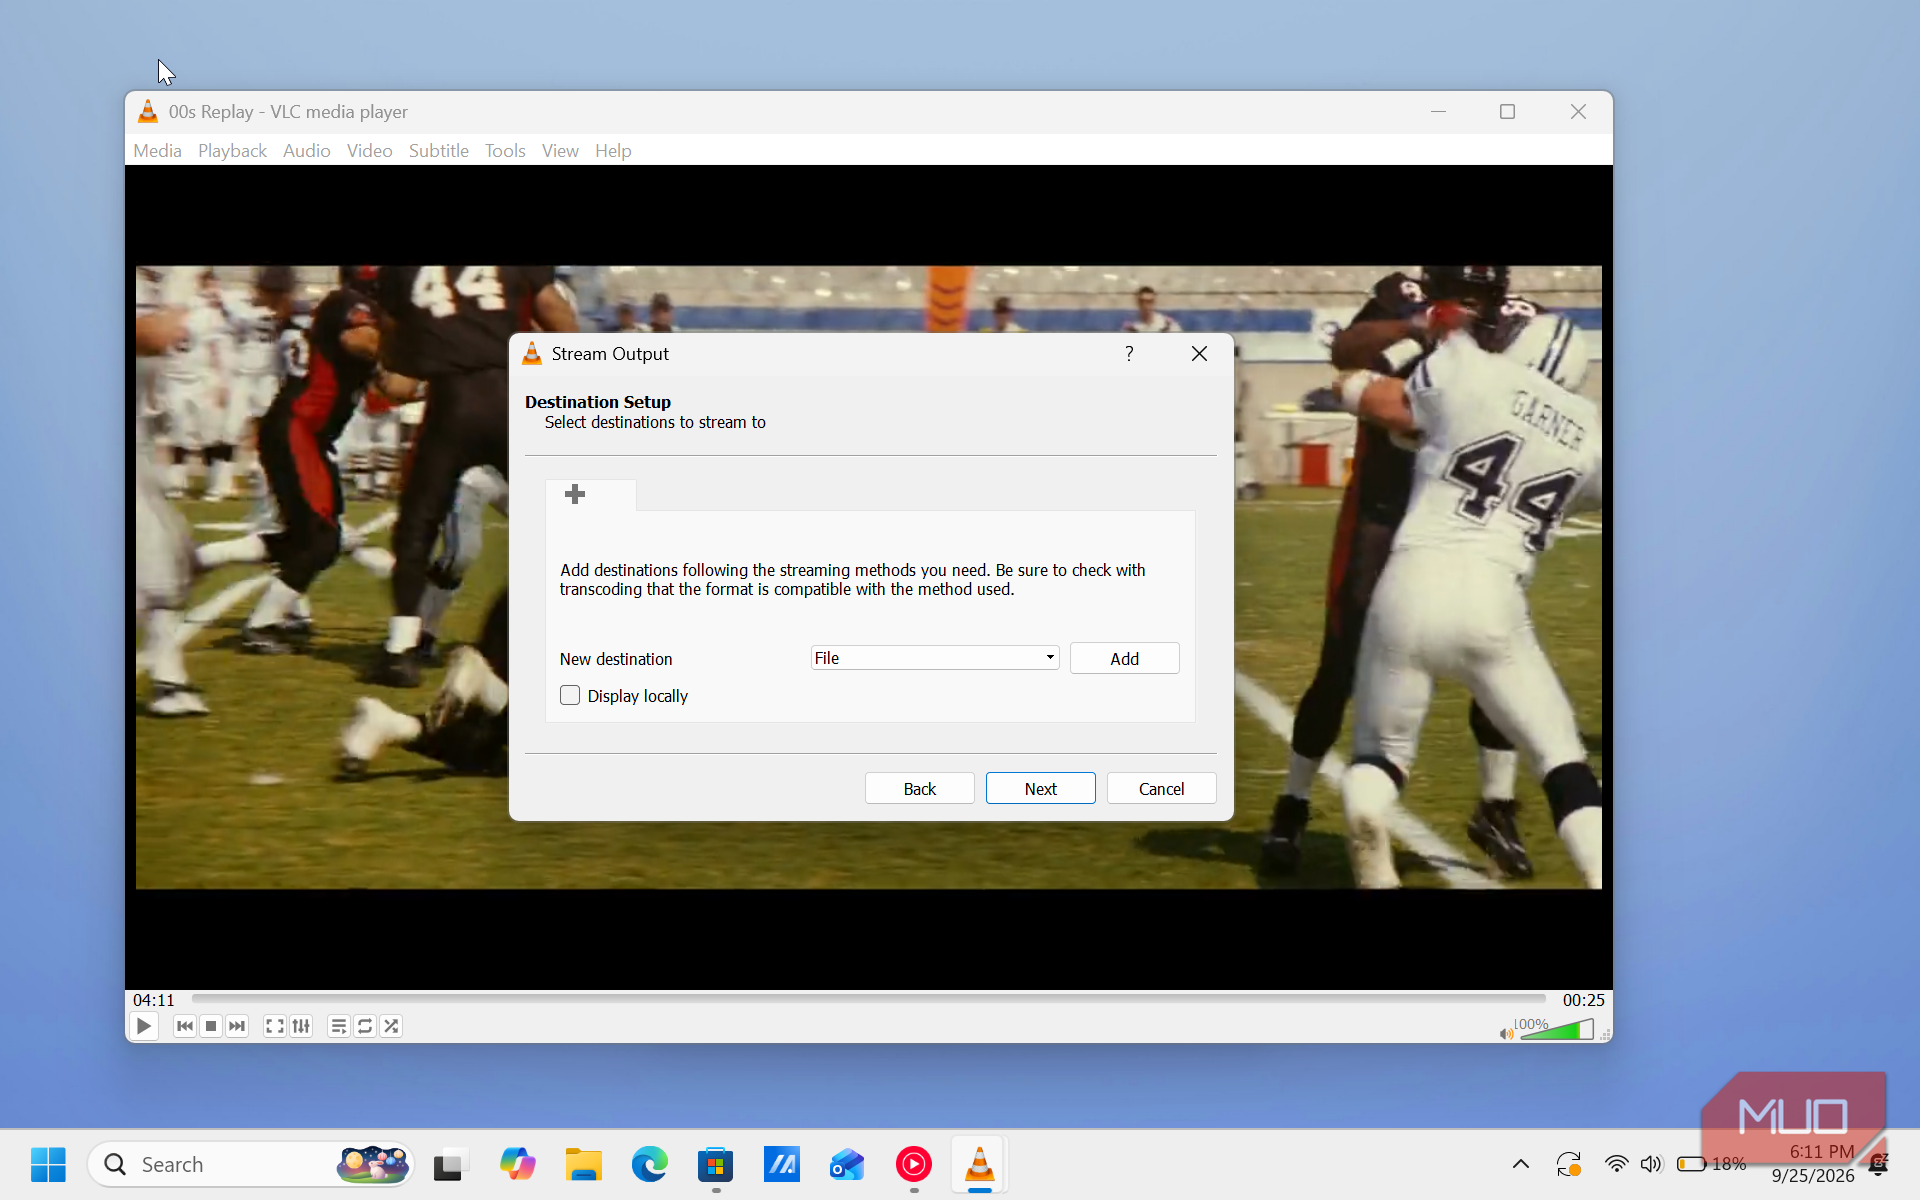Stop playback with the stop button

coord(211,1026)
